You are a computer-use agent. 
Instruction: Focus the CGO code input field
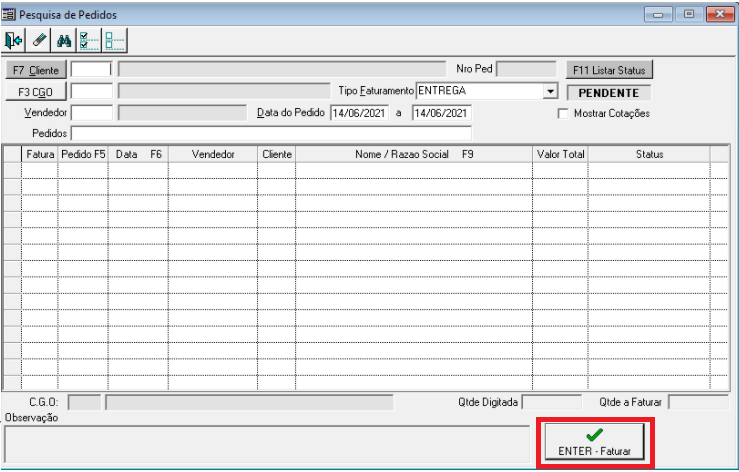tap(91, 91)
